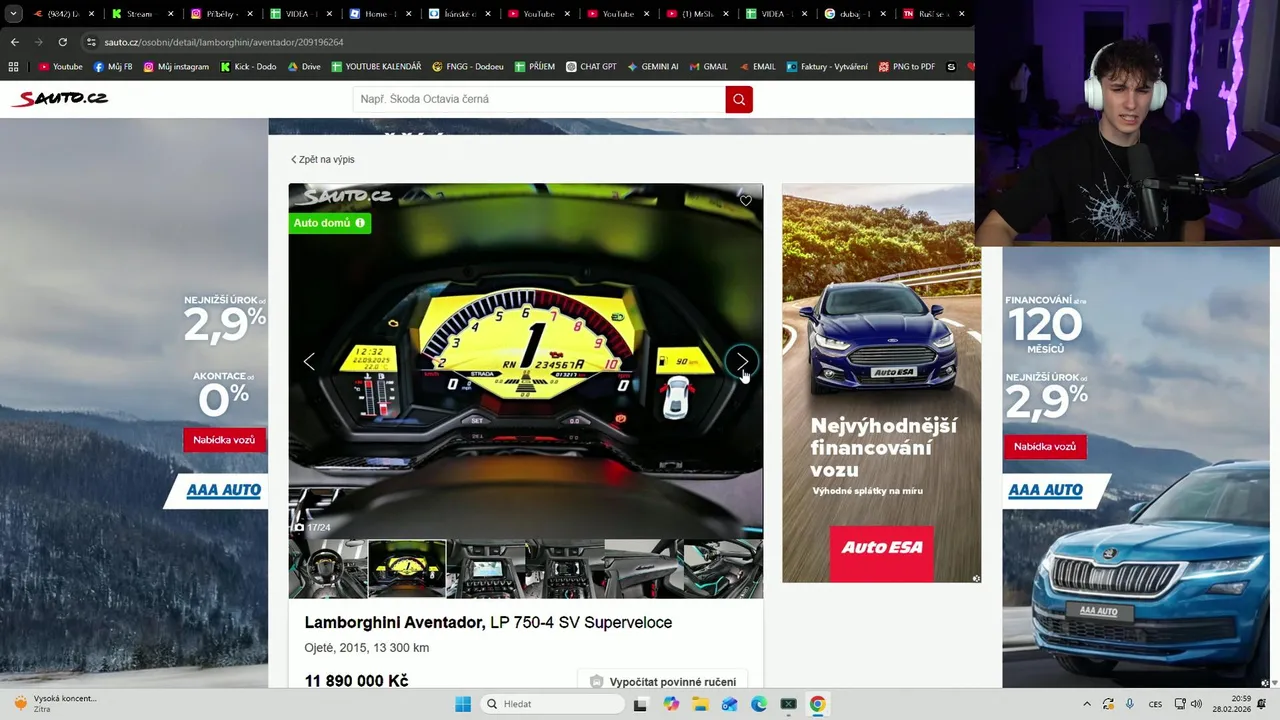Screen dimensions: 1280x720
Task: View site information icon in address bar
Action: (91, 42)
